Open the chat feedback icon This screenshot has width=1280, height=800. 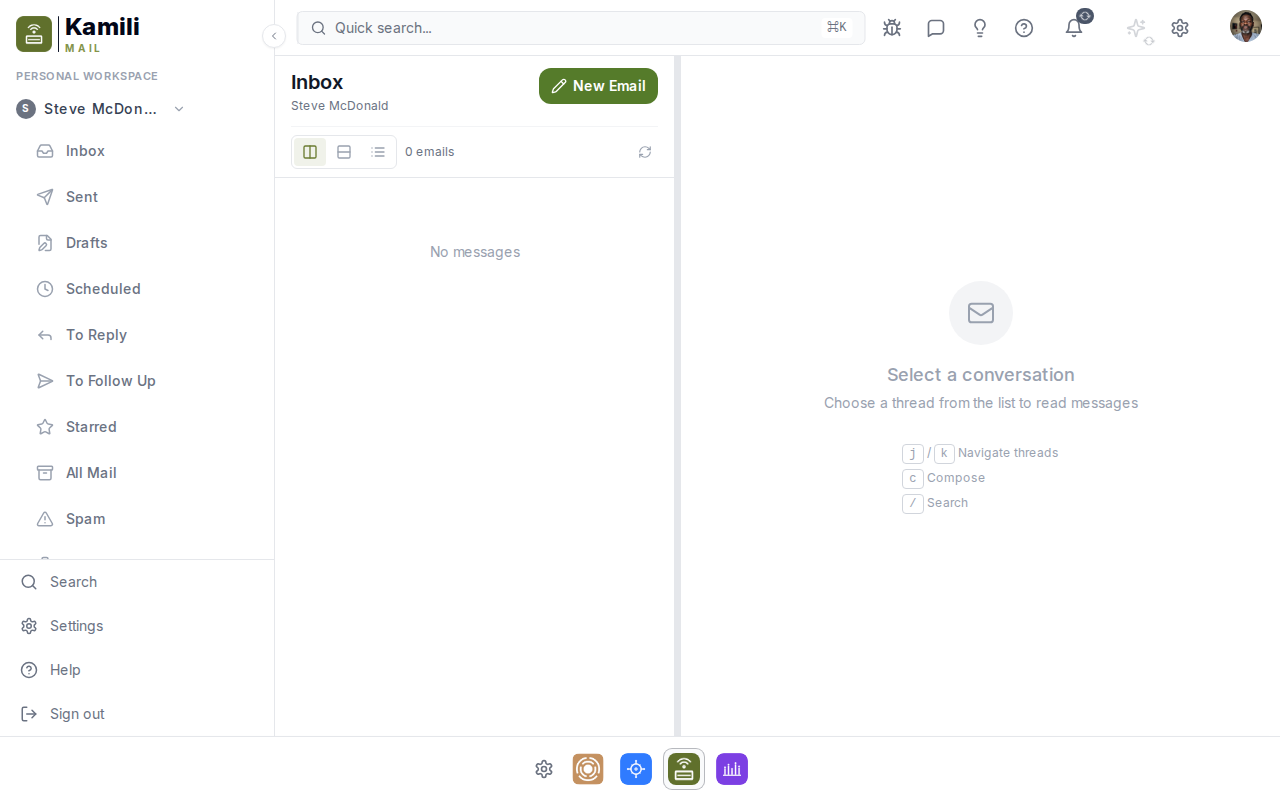point(936,28)
